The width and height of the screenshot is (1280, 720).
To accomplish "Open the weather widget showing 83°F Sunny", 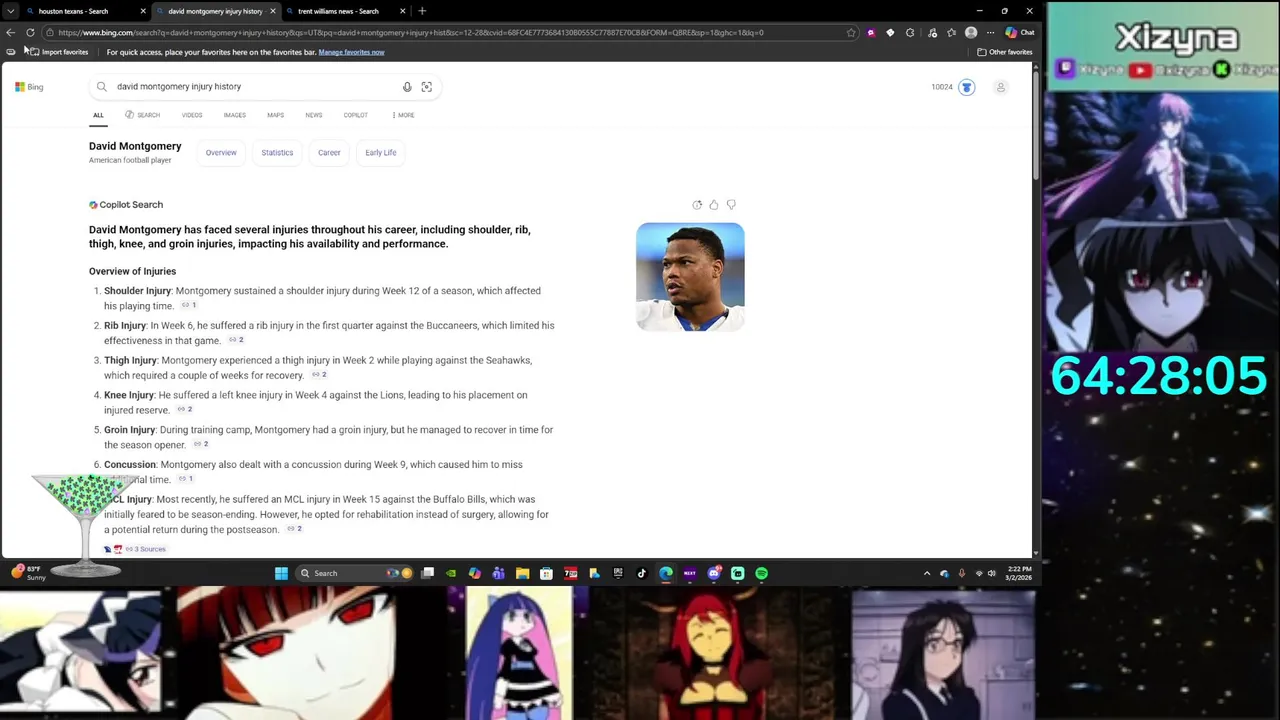I will (30, 573).
